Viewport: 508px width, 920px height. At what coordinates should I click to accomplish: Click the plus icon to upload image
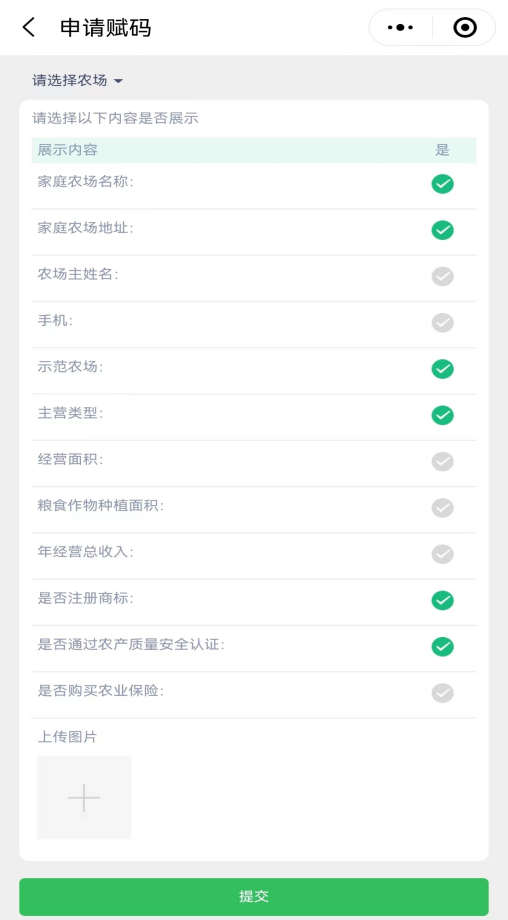84,797
